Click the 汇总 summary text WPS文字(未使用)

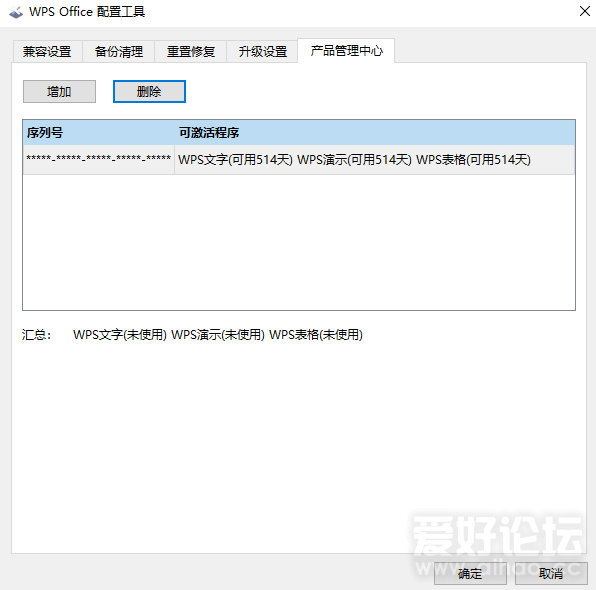(120, 335)
